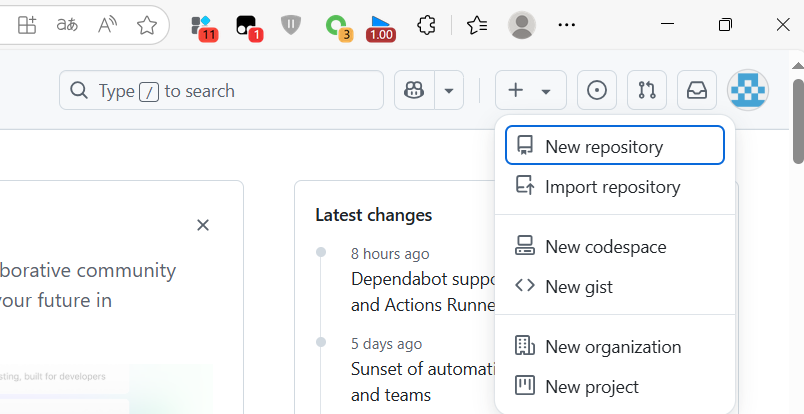
Task: Open browser Settings and more ellipsis
Action: [x=567, y=26]
